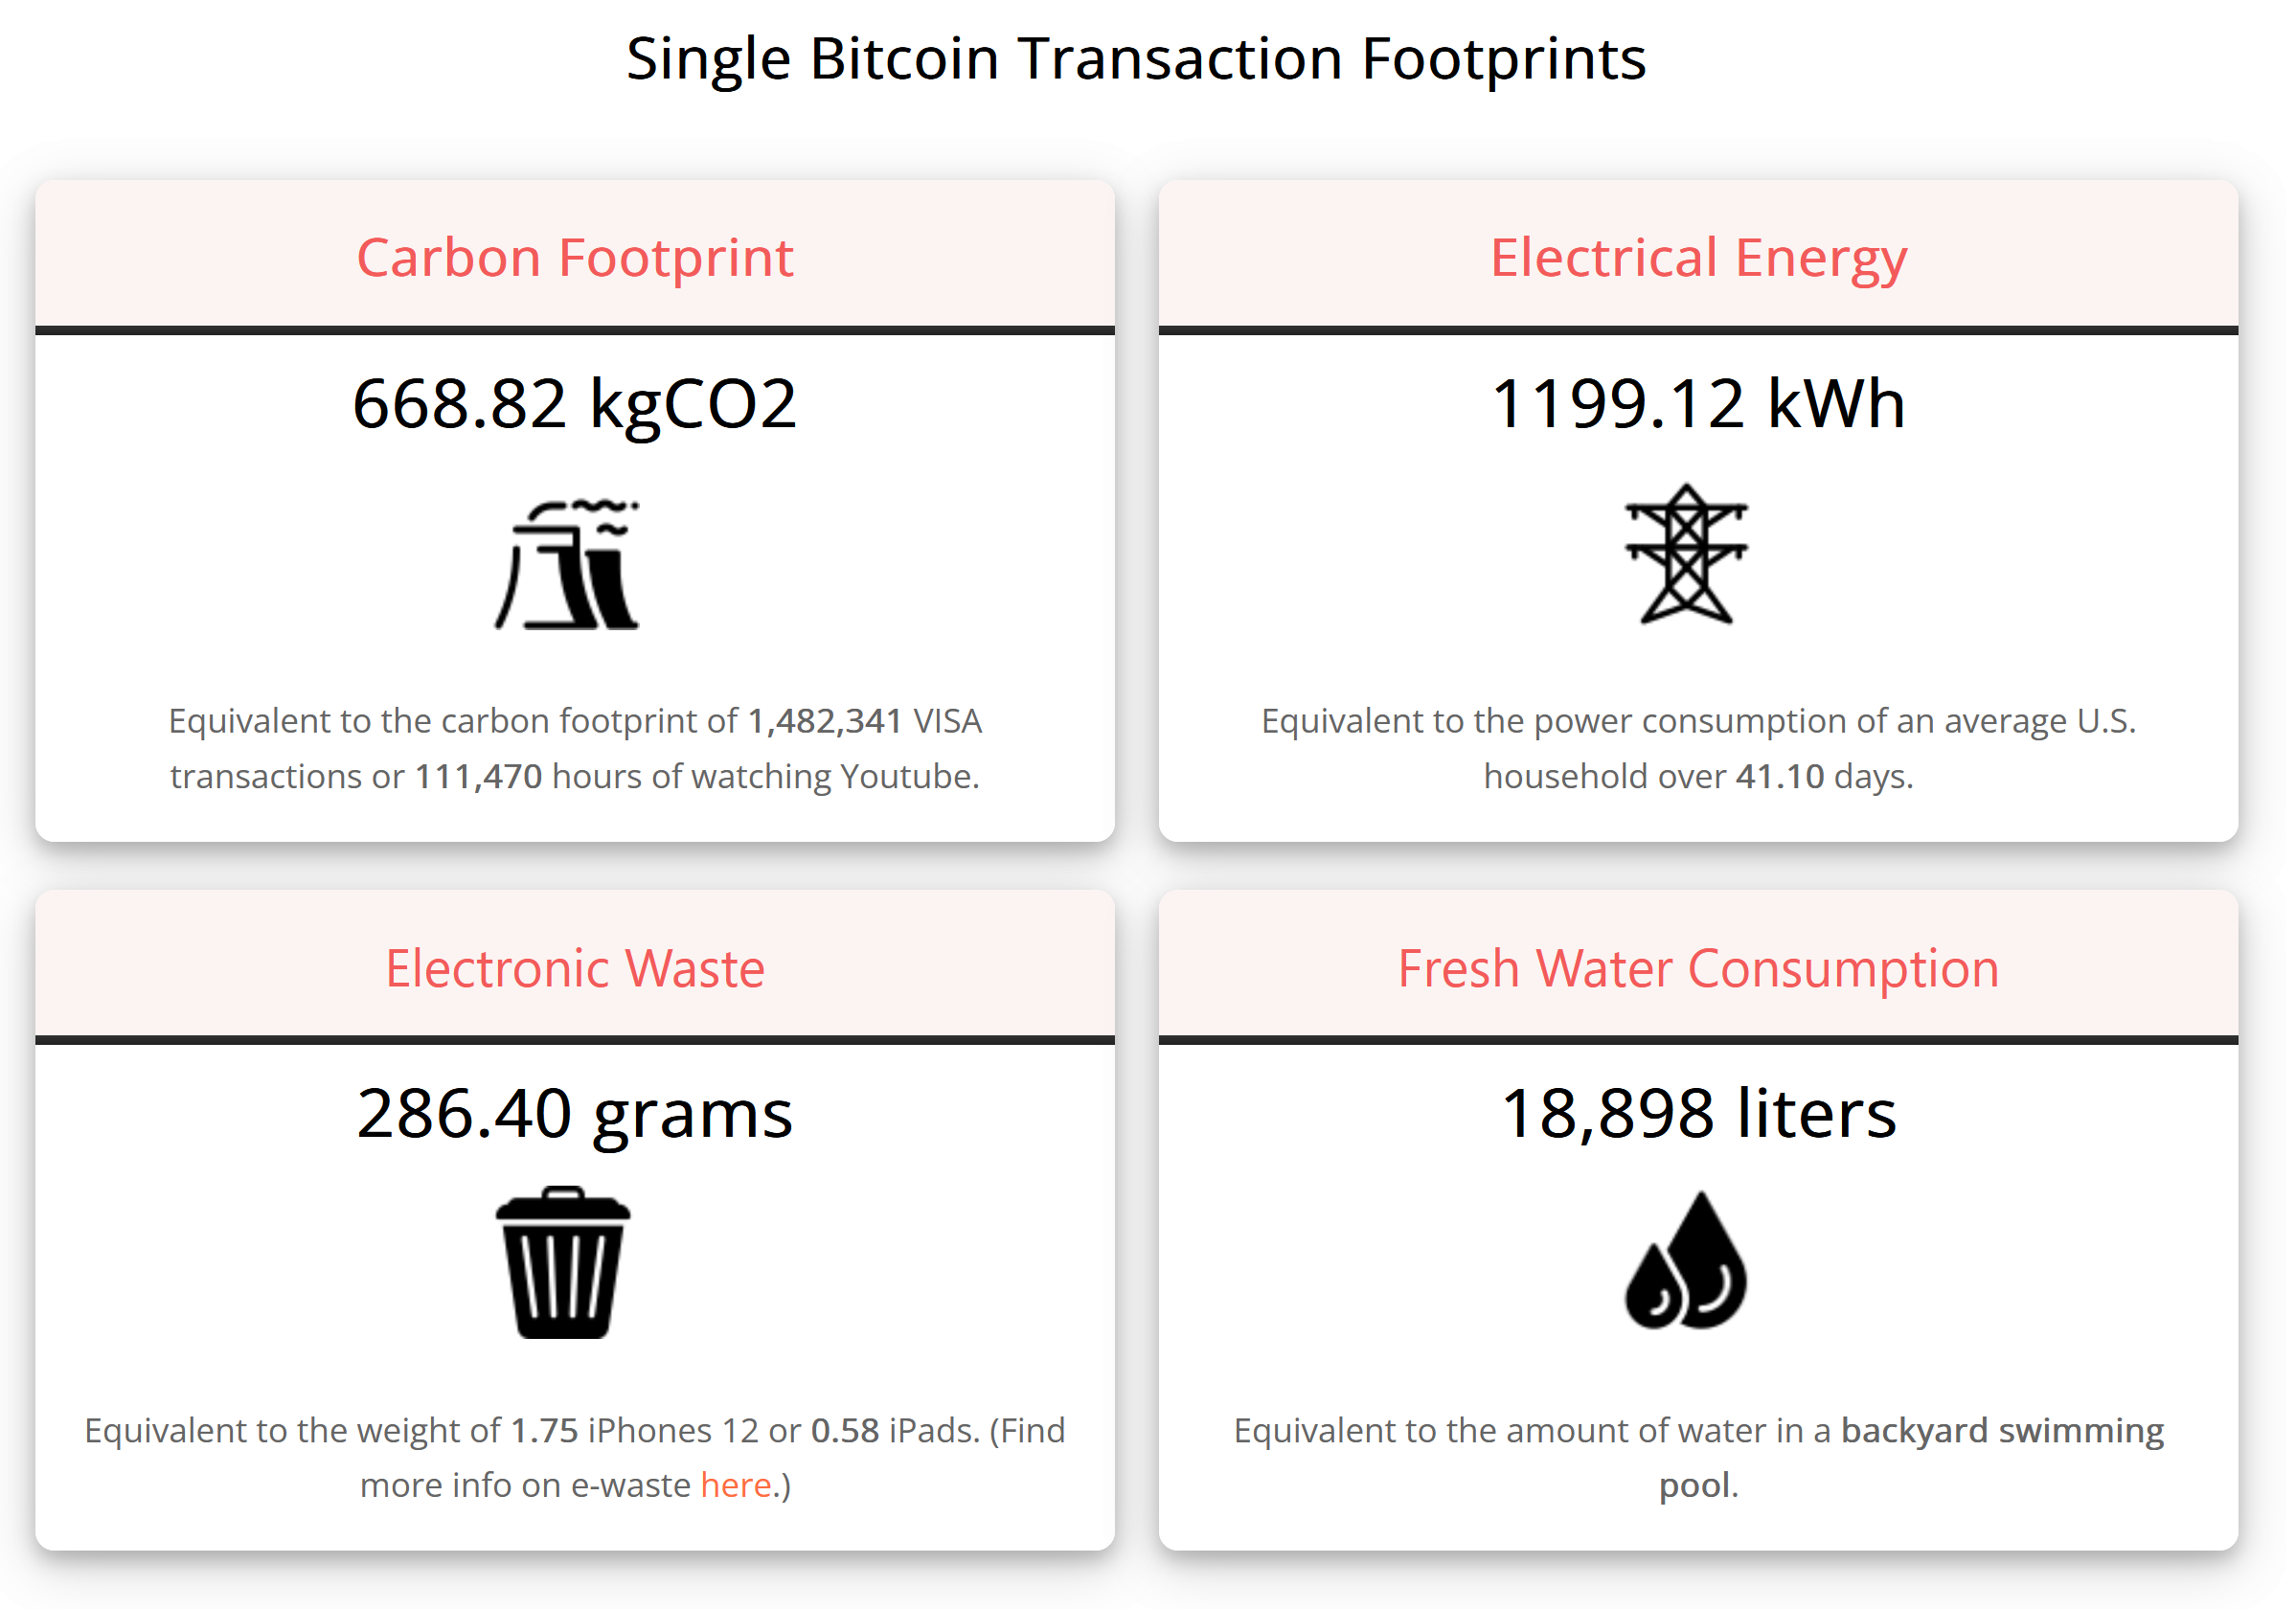Click the water droplets icon
The image size is (2296, 1609).
tap(1688, 1261)
